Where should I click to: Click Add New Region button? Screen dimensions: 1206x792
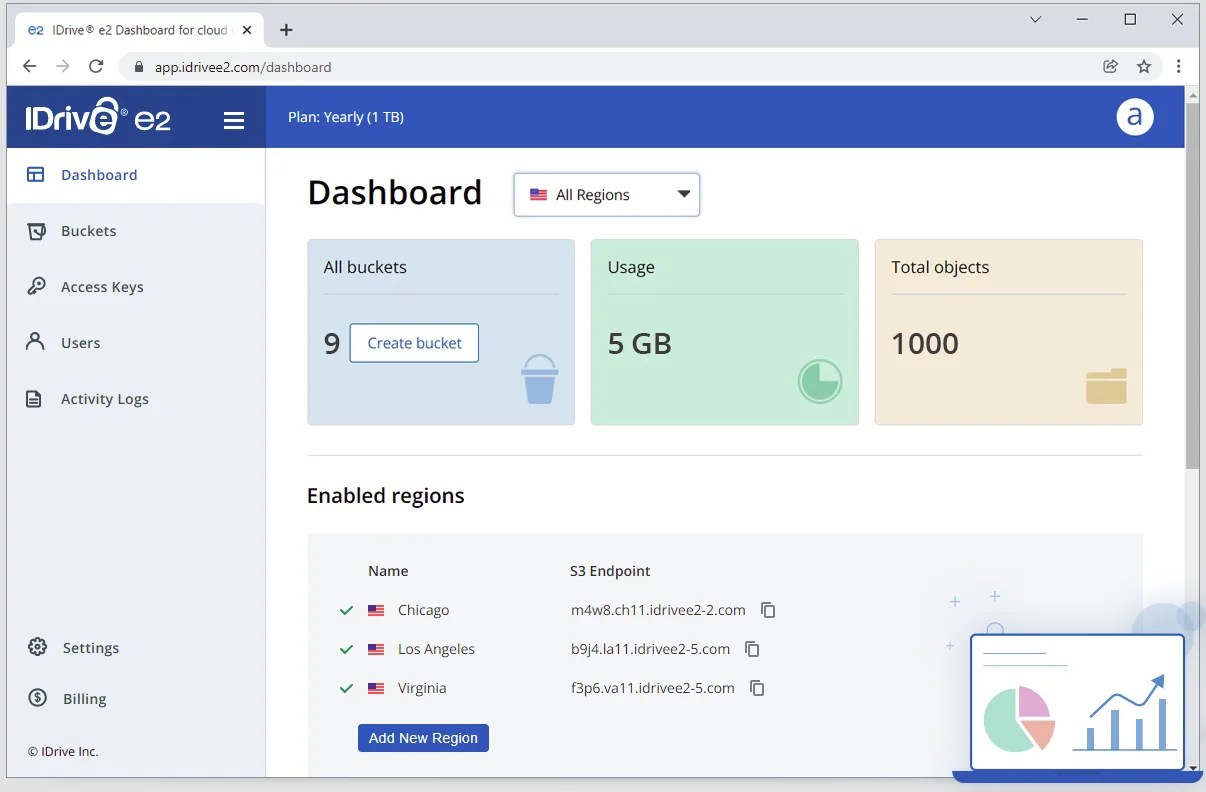click(x=423, y=738)
